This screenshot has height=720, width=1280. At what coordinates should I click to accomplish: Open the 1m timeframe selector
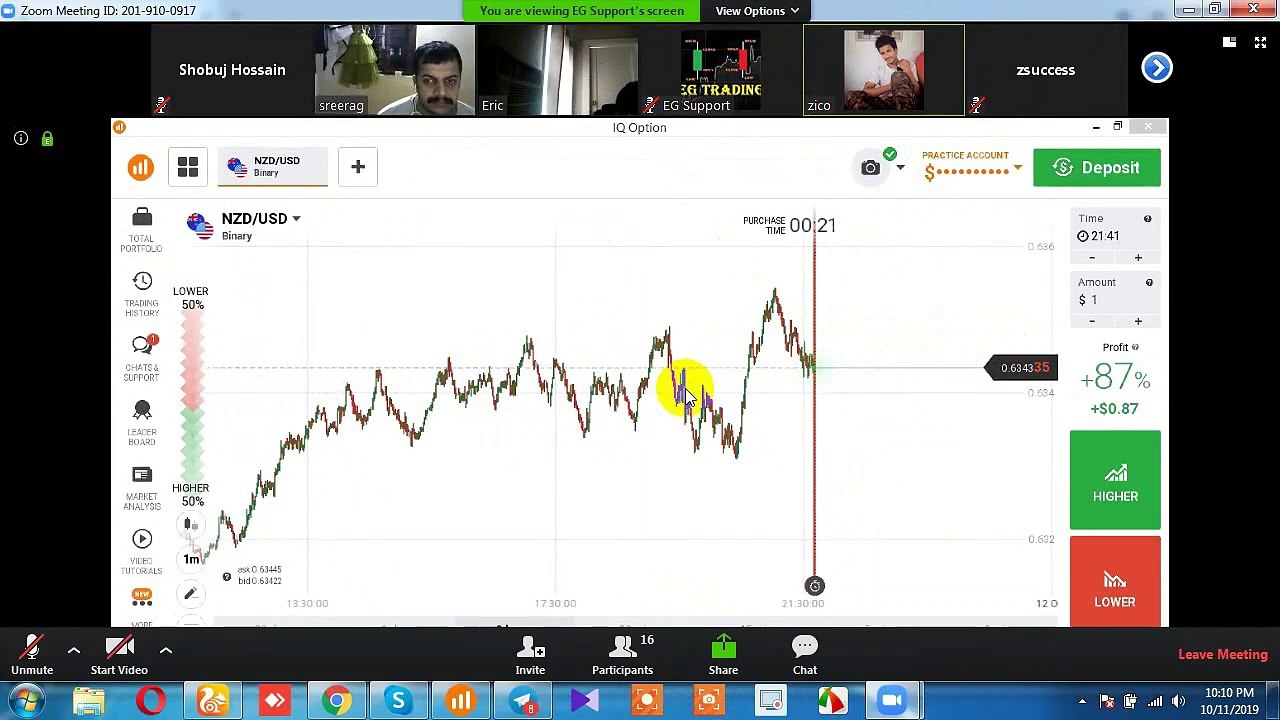tap(191, 559)
